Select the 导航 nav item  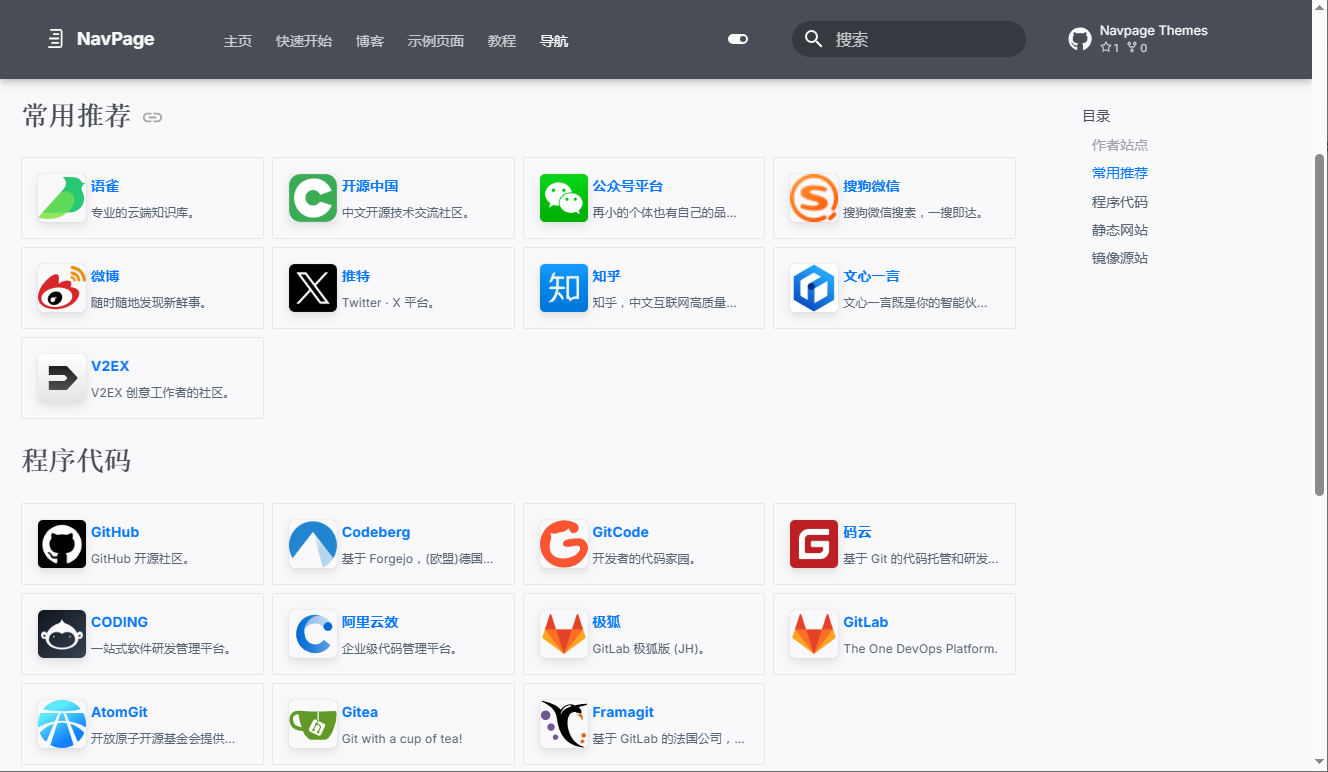[x=554, y=41]
